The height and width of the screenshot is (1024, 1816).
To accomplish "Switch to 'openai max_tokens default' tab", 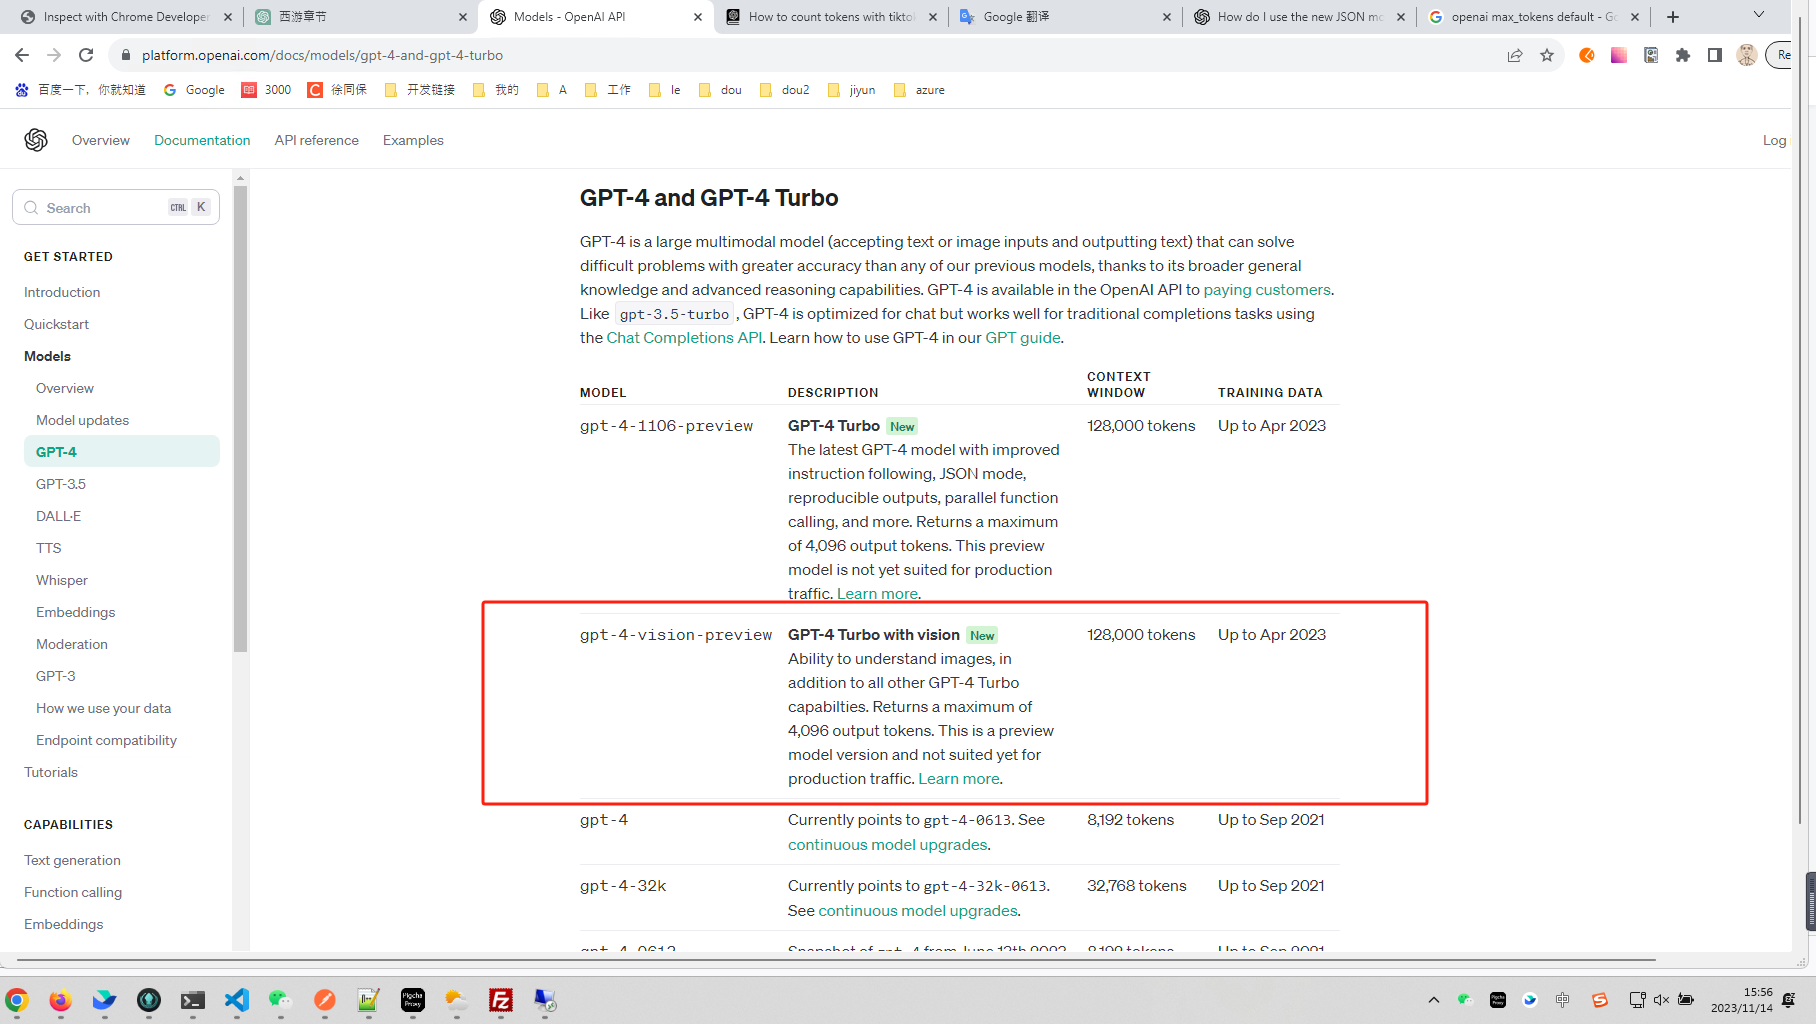I will coord(1534,17).
